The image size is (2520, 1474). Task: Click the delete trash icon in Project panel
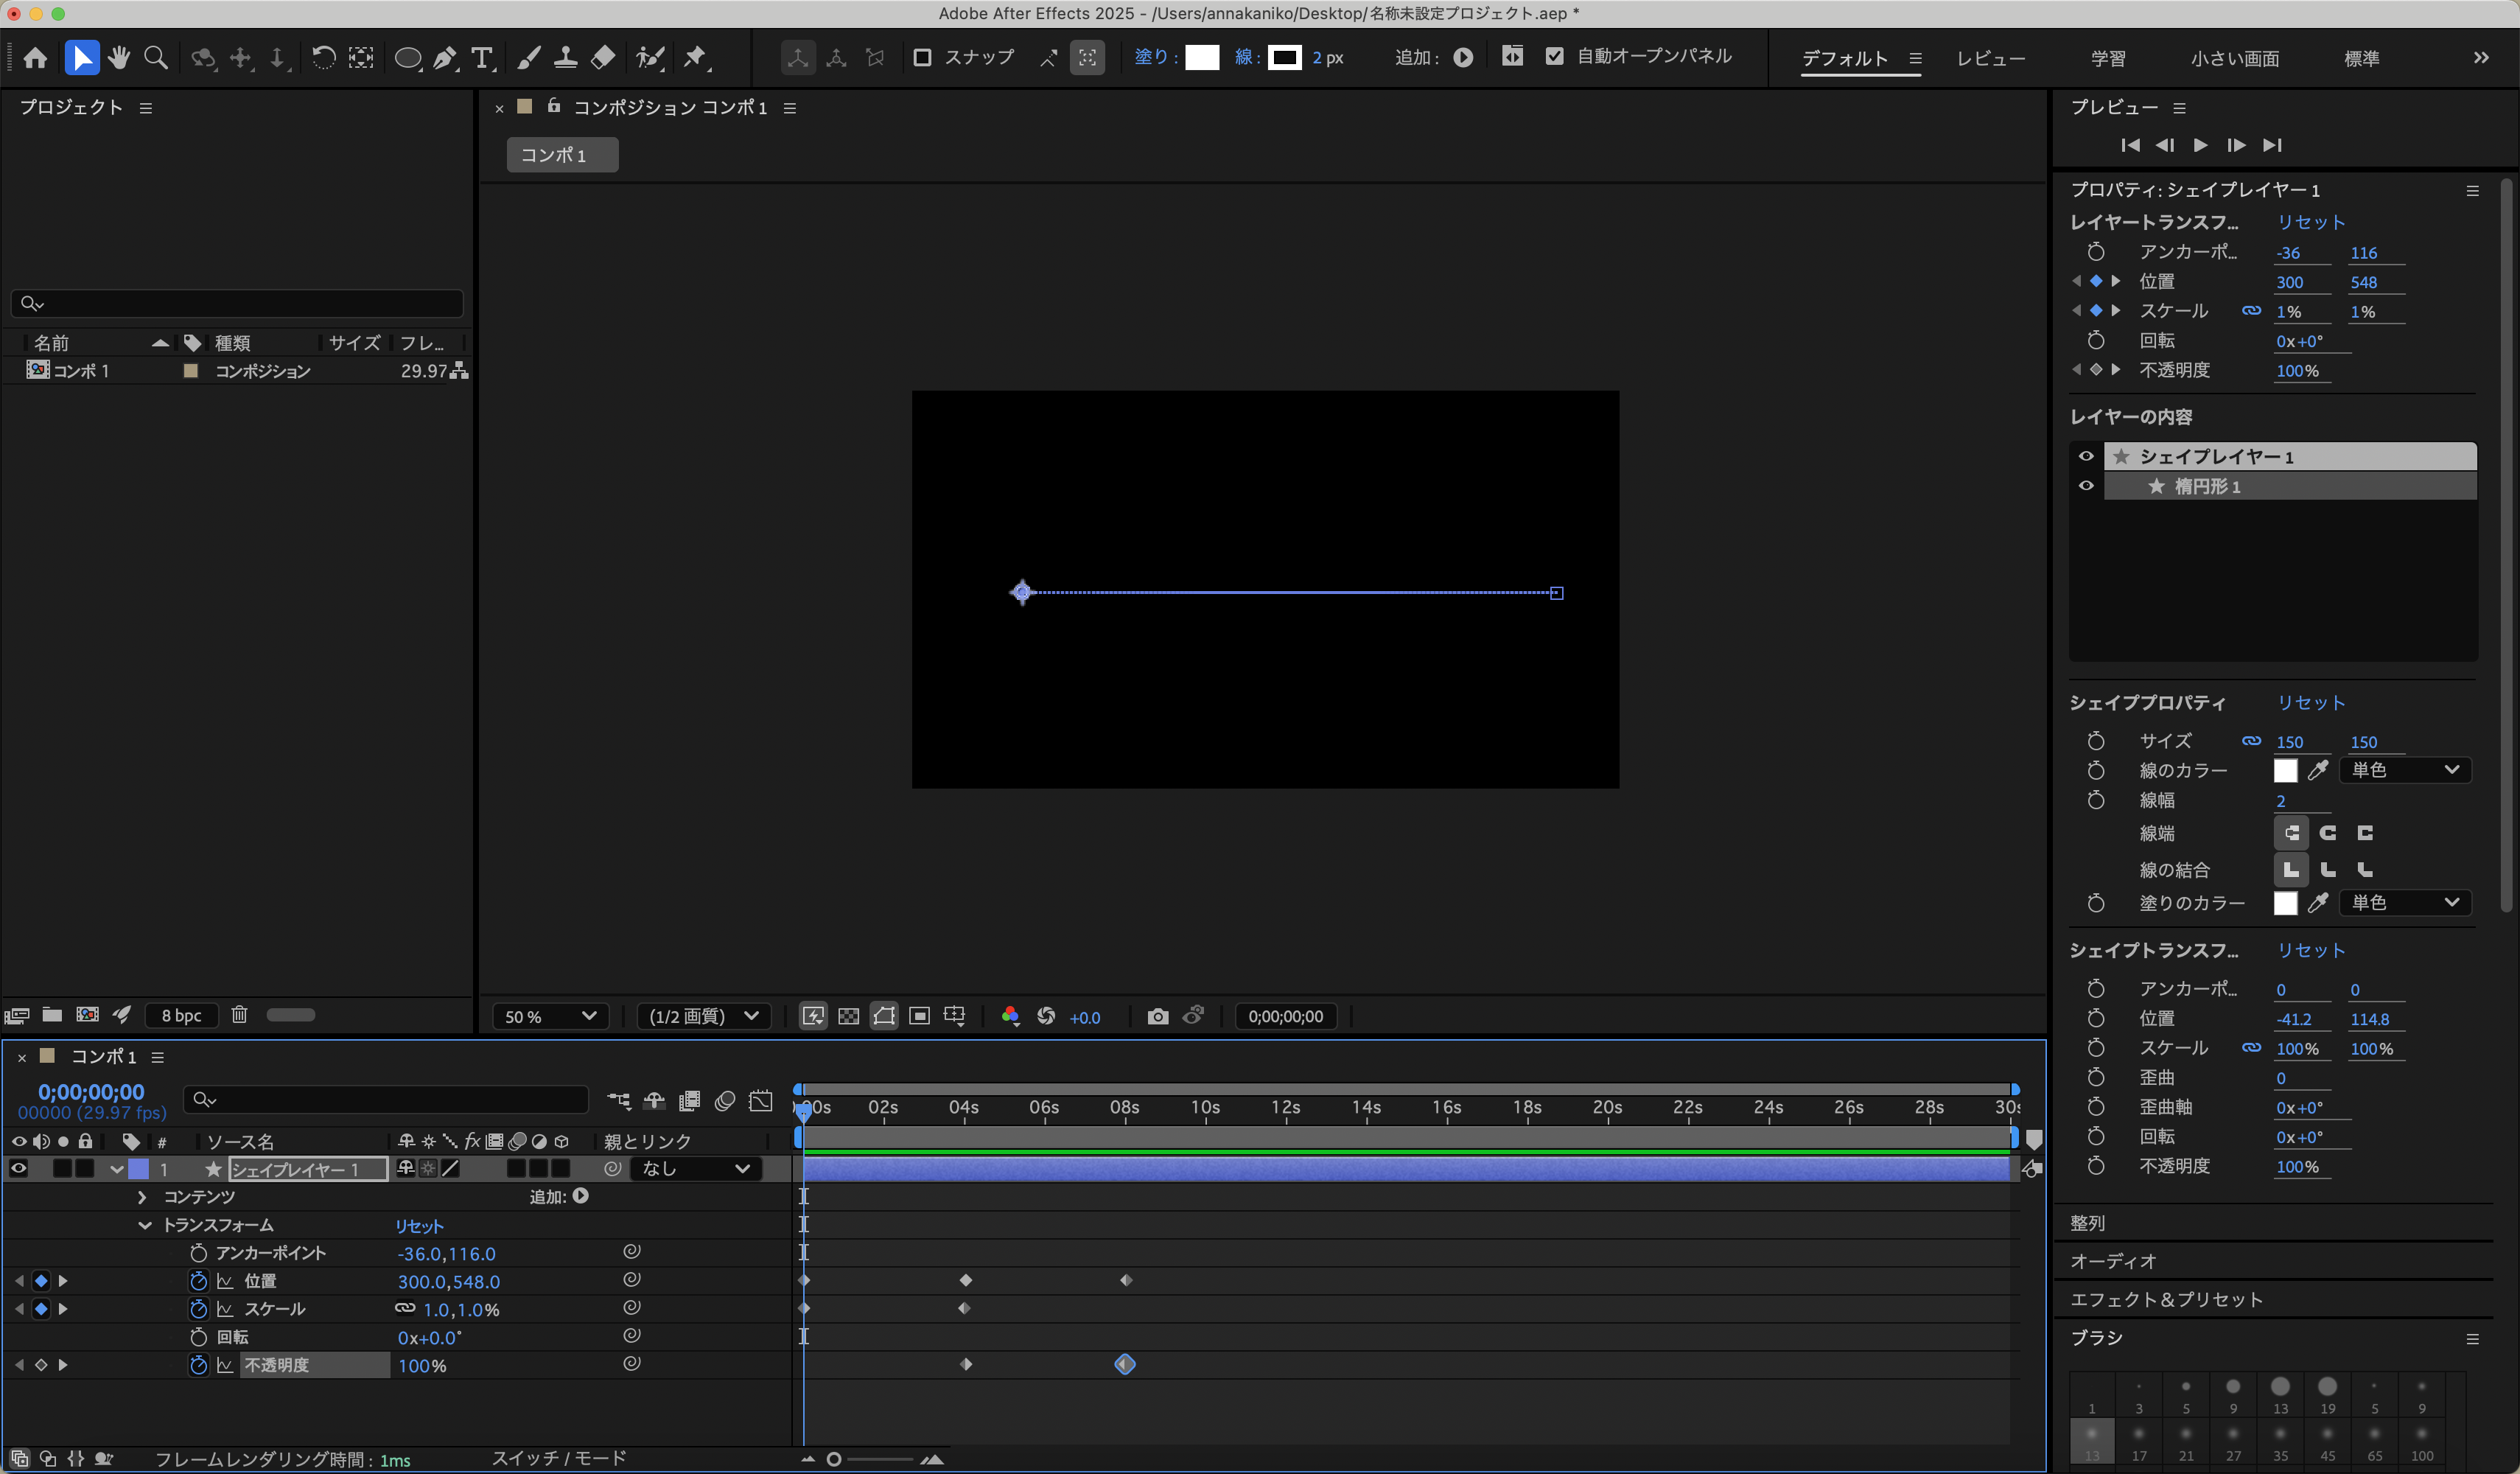click(239, 1014)
